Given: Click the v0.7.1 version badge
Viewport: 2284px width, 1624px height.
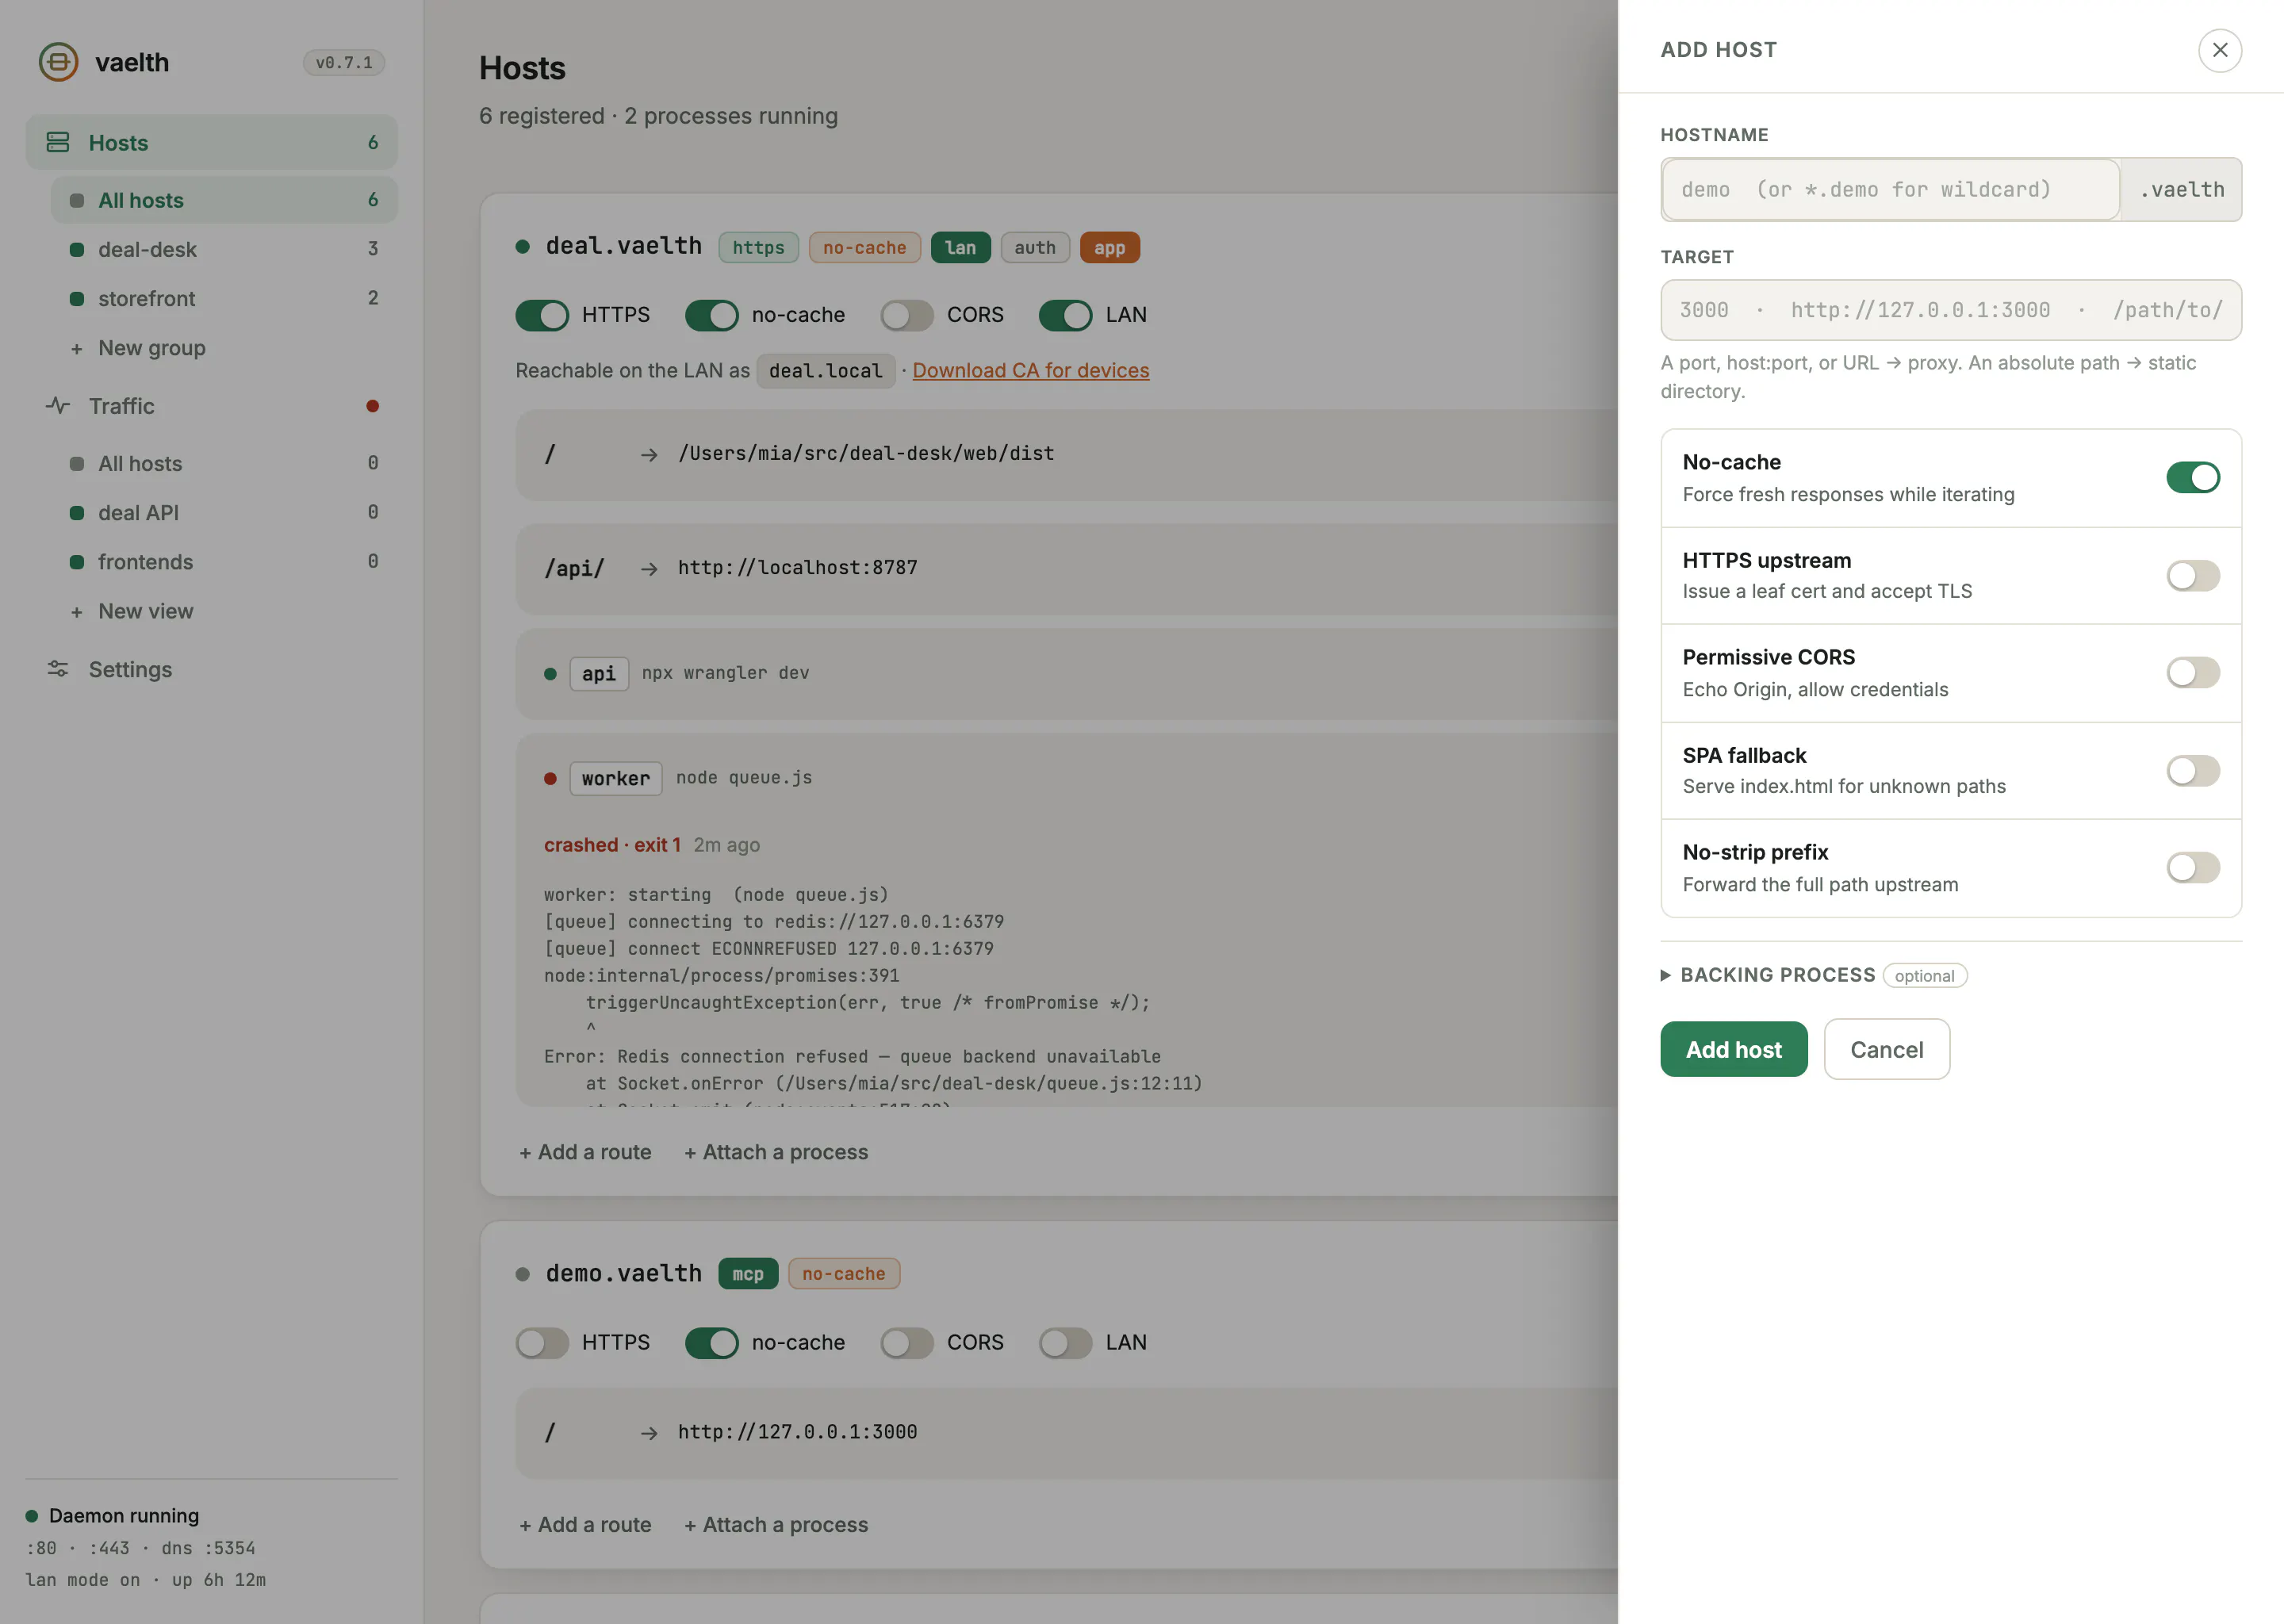Looking at the screenshot, I should tap(344, 62).
